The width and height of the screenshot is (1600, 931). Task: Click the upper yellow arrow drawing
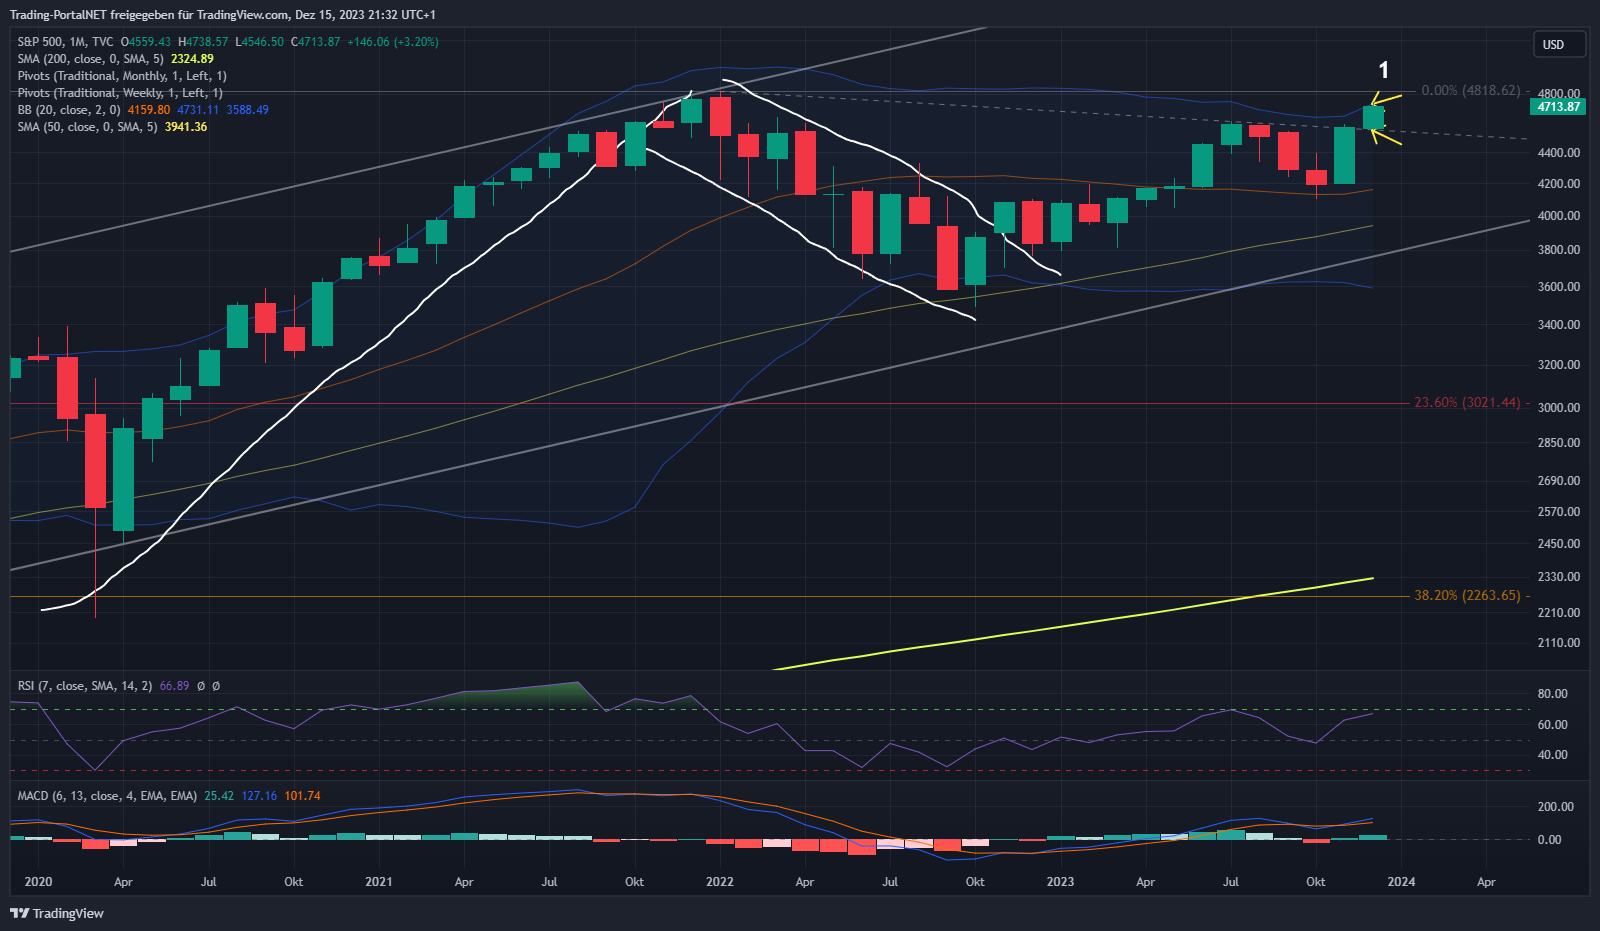pos(1386,98)
